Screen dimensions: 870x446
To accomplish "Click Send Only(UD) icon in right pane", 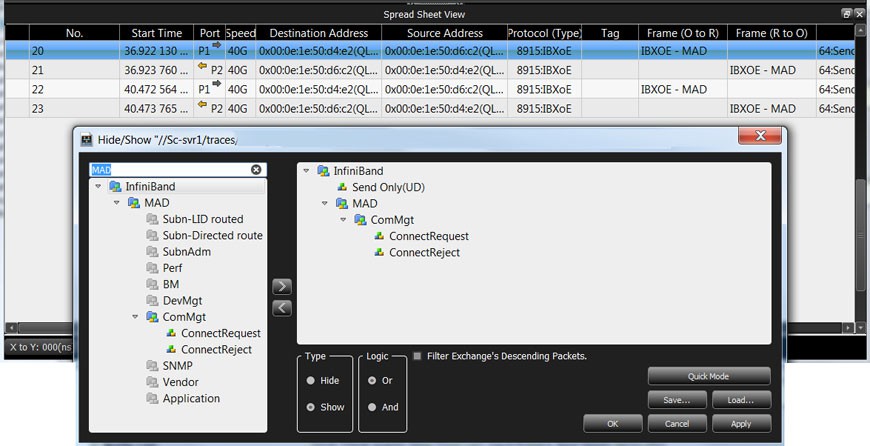I will click(342, 187).
